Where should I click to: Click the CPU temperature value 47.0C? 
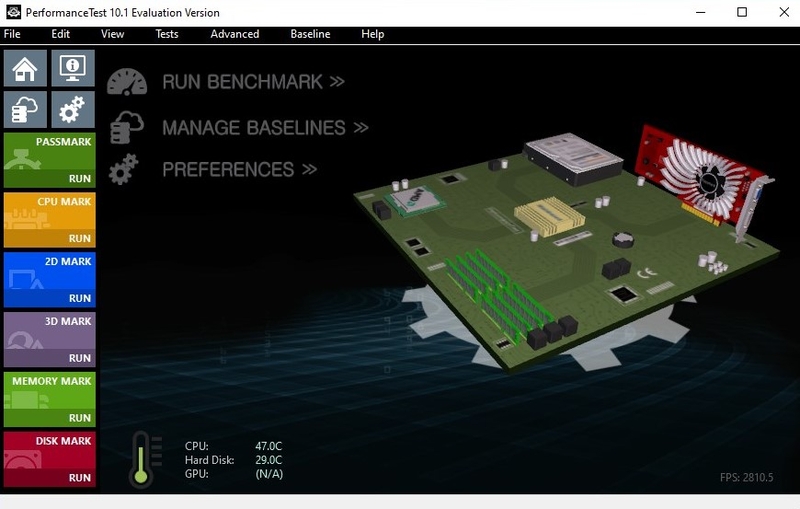click(x=268, y=446)
